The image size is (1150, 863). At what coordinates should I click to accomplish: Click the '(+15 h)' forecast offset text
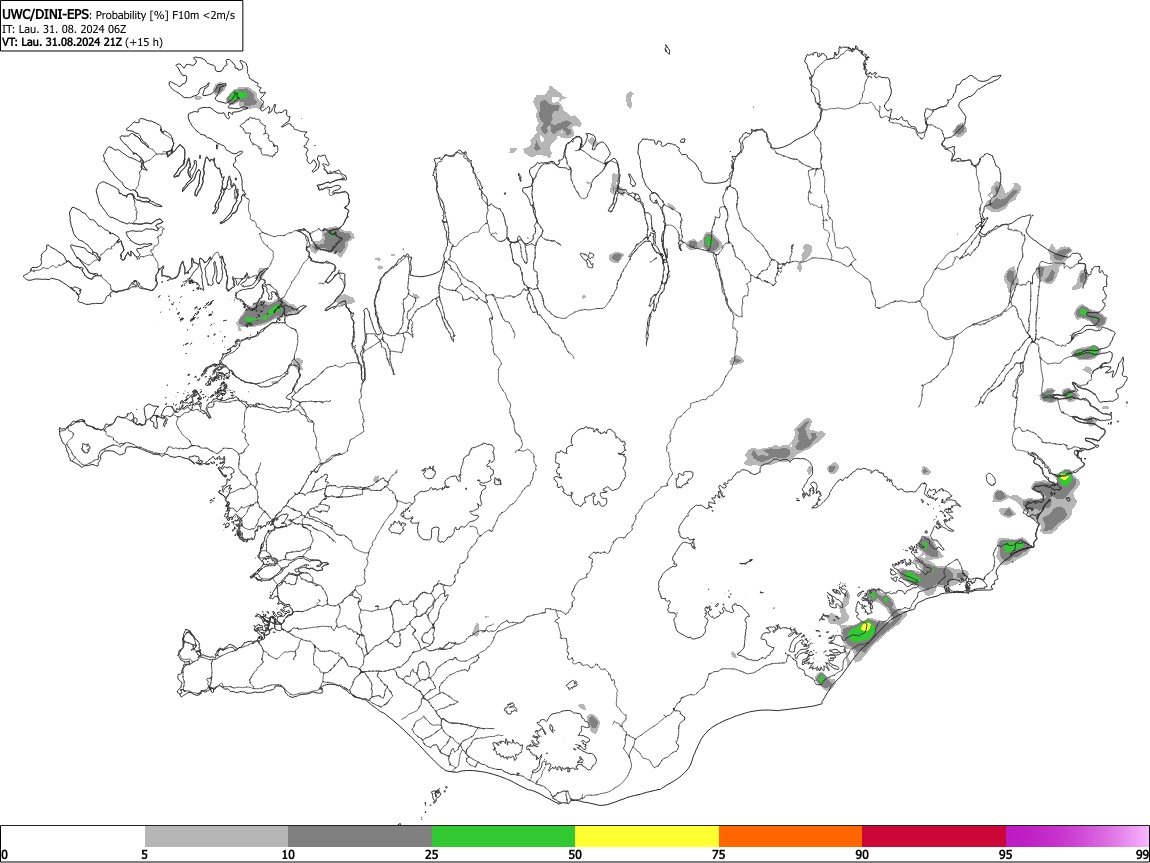click(x=144, y=42)
